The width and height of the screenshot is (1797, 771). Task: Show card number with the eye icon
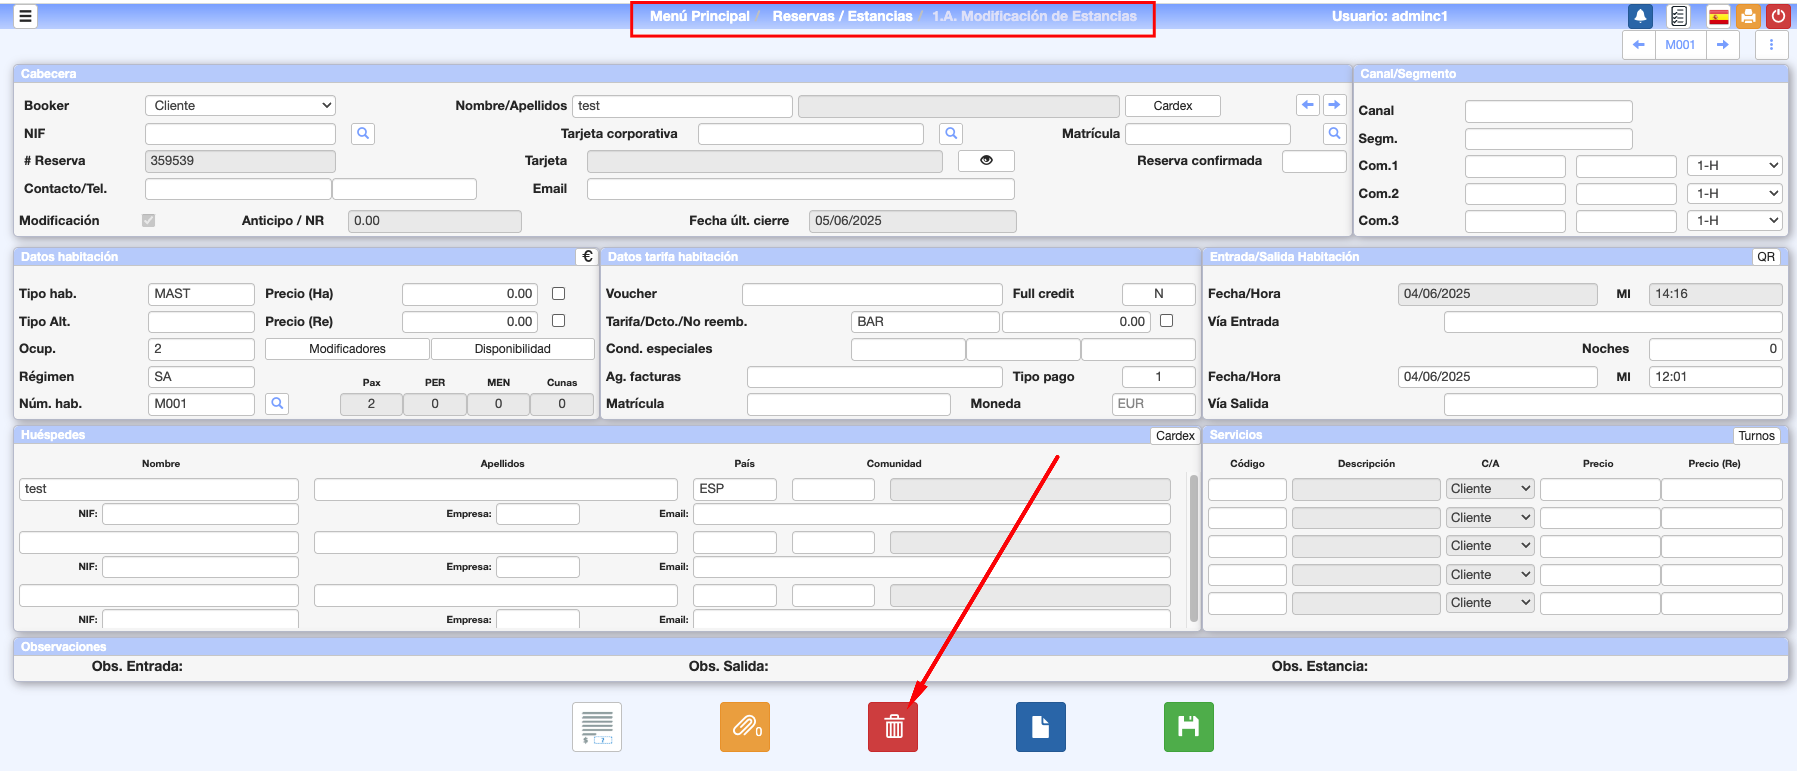click(986, 161)
